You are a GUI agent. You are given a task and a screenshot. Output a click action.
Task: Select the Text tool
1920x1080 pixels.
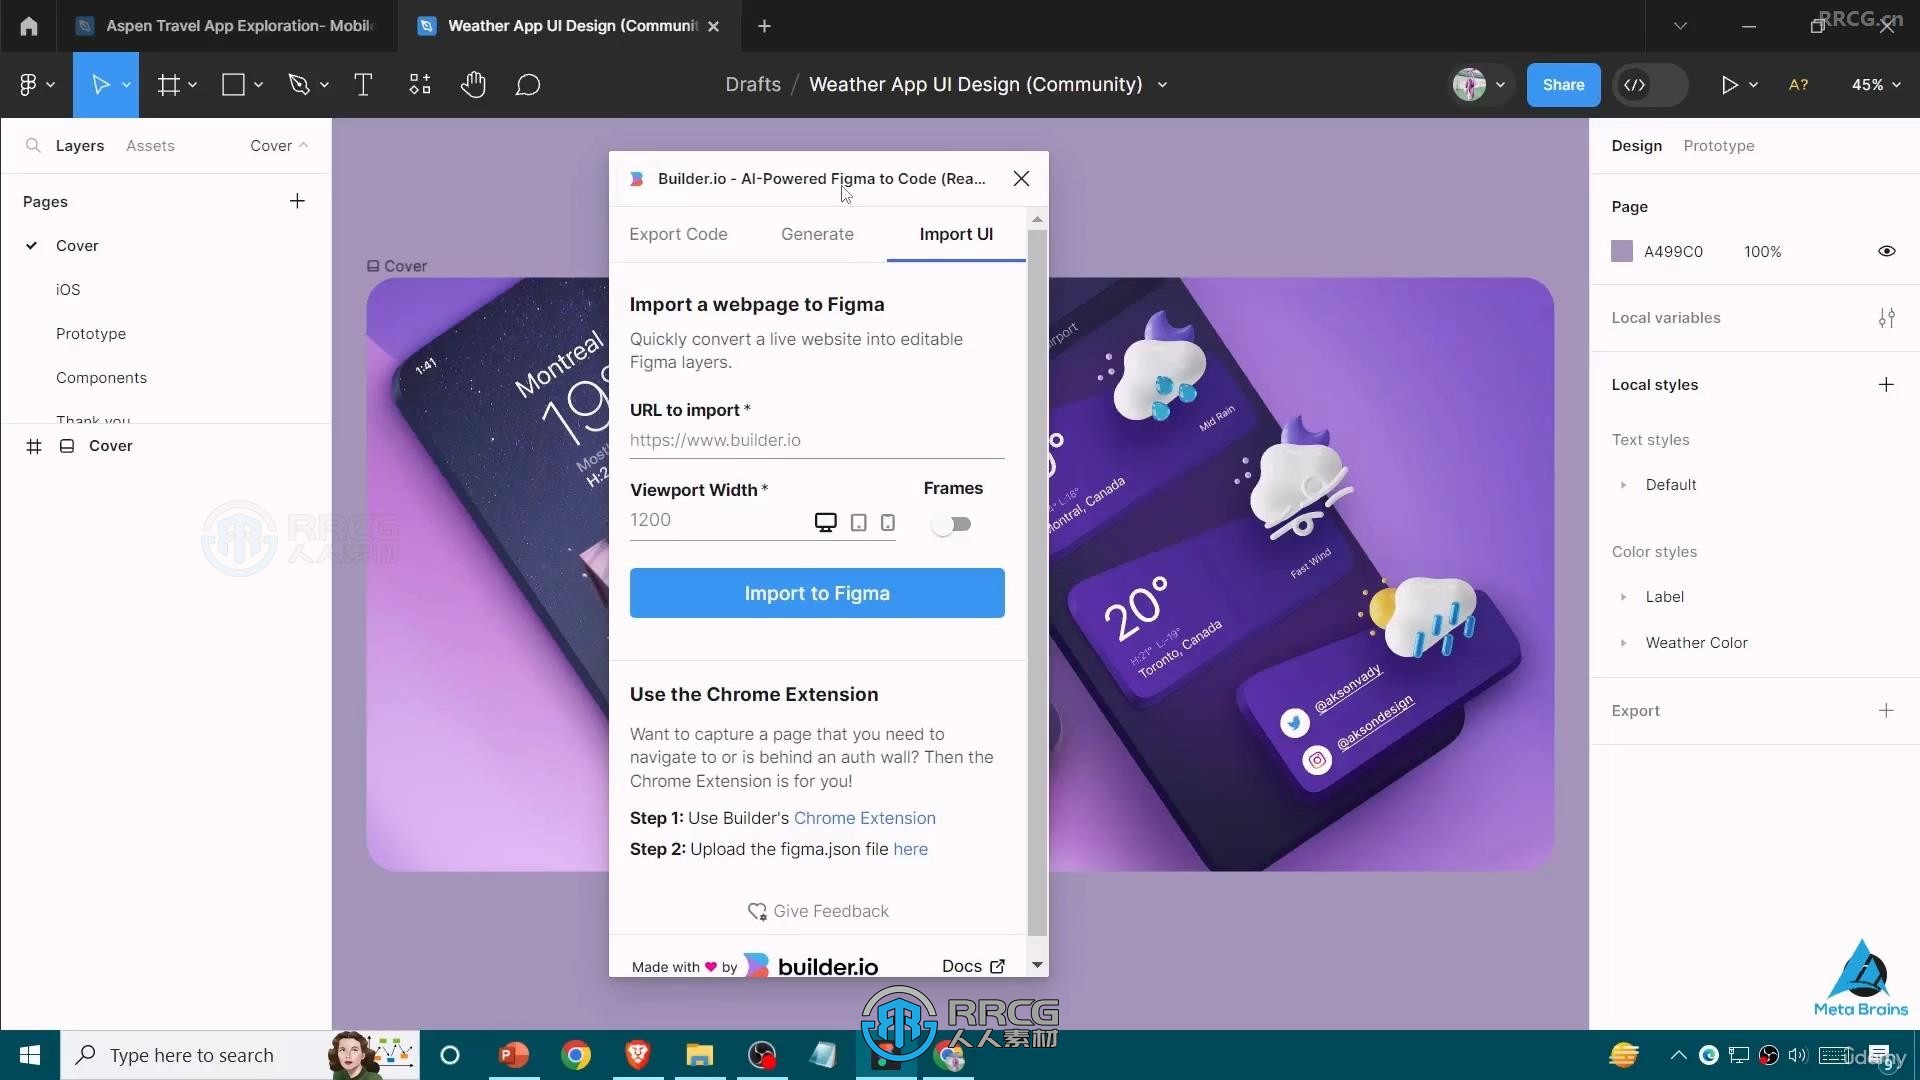[363, 85]
